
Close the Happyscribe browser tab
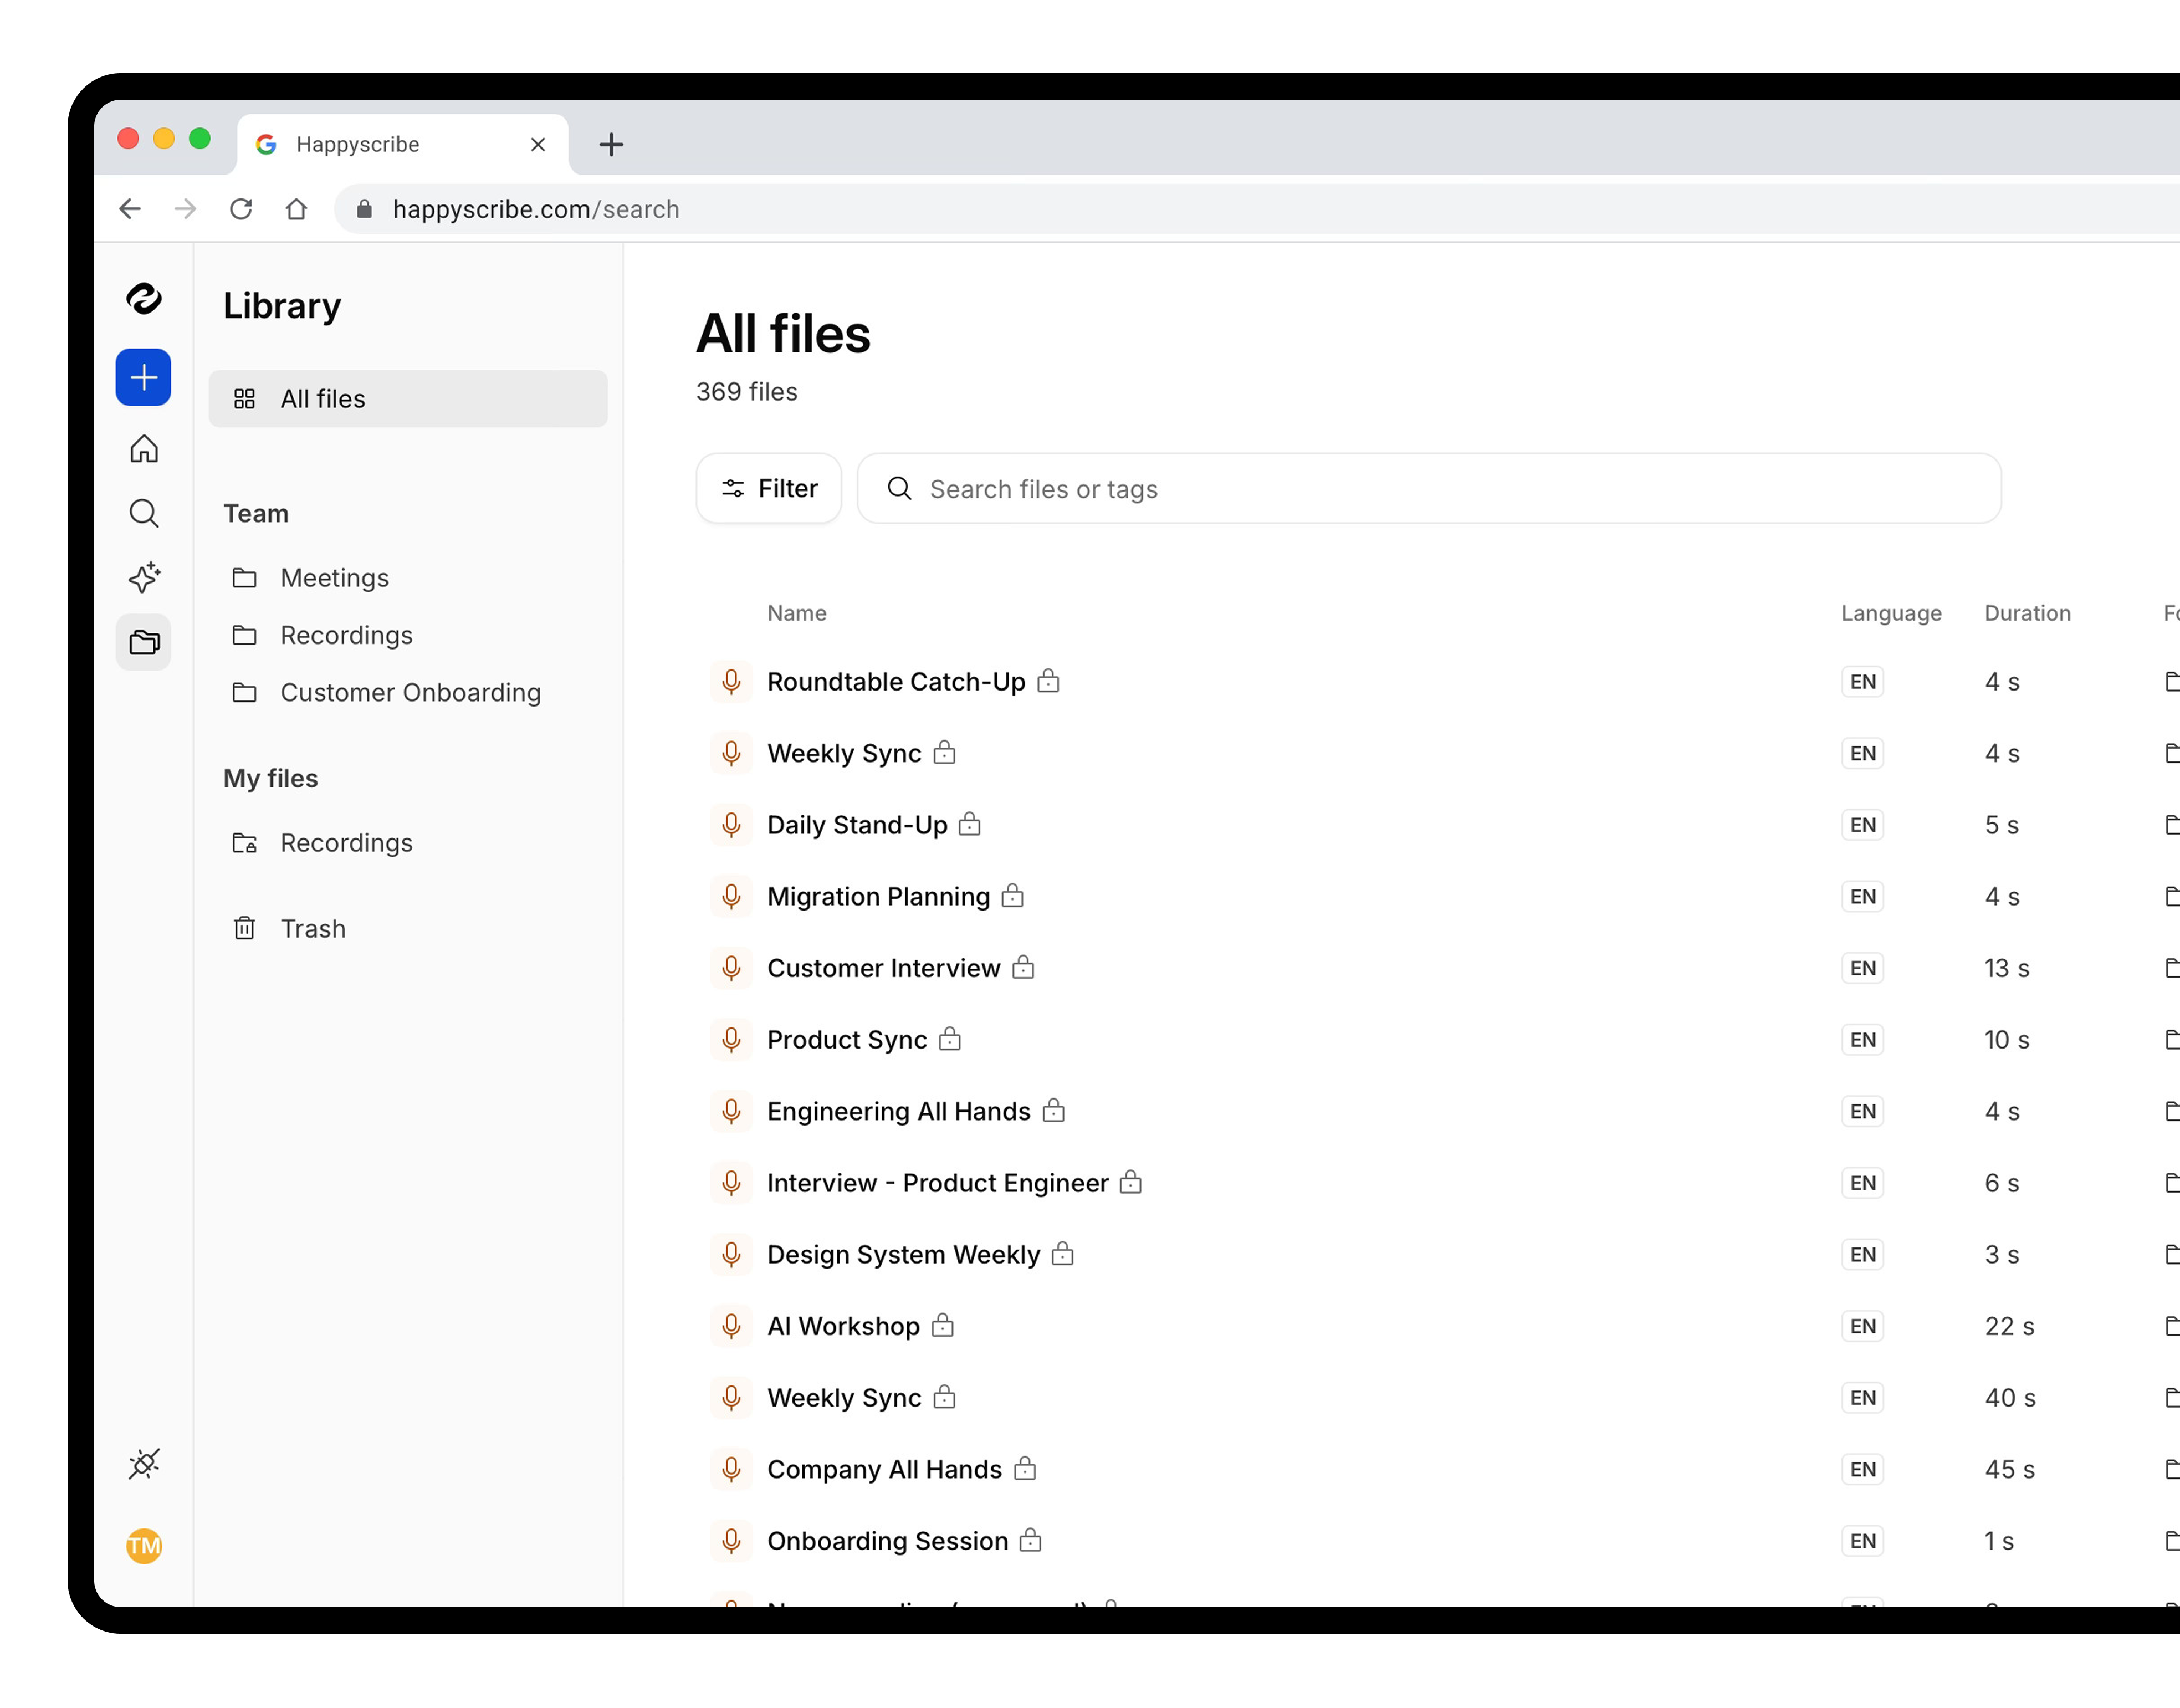coord(538,145)
